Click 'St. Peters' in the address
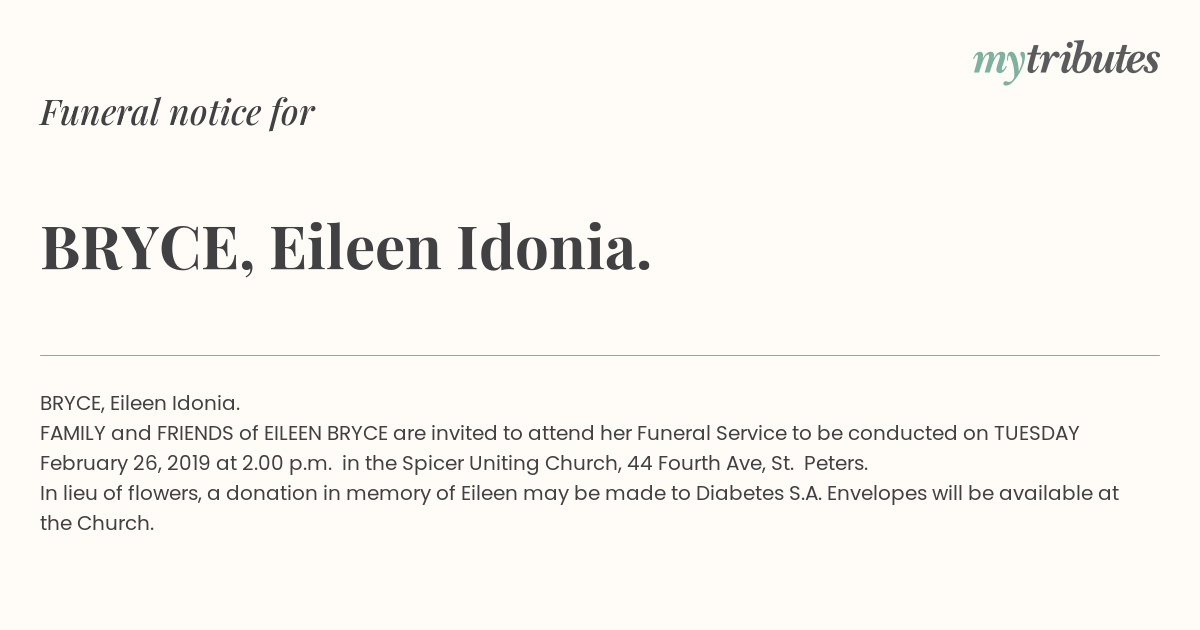 (819, 463)
